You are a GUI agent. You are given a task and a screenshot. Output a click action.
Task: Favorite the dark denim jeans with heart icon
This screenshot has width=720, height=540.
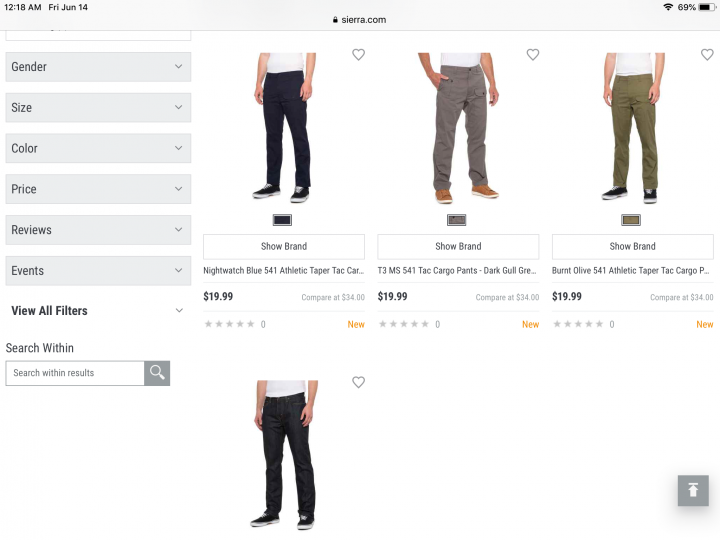(358, 382)
